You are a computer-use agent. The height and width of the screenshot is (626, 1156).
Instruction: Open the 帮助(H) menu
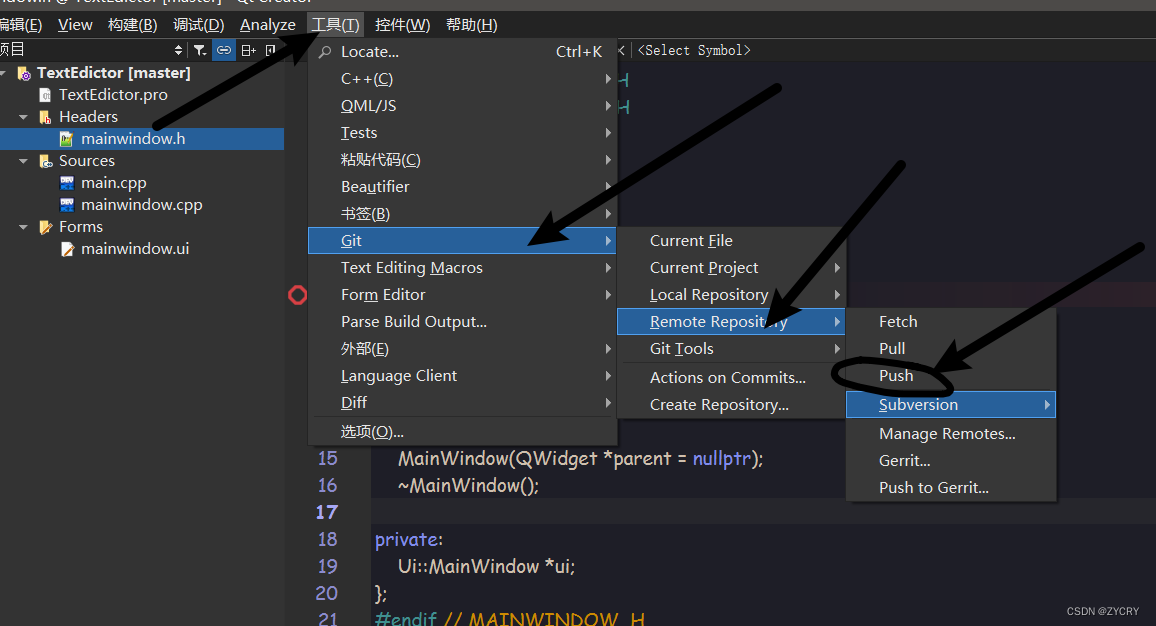472,25
